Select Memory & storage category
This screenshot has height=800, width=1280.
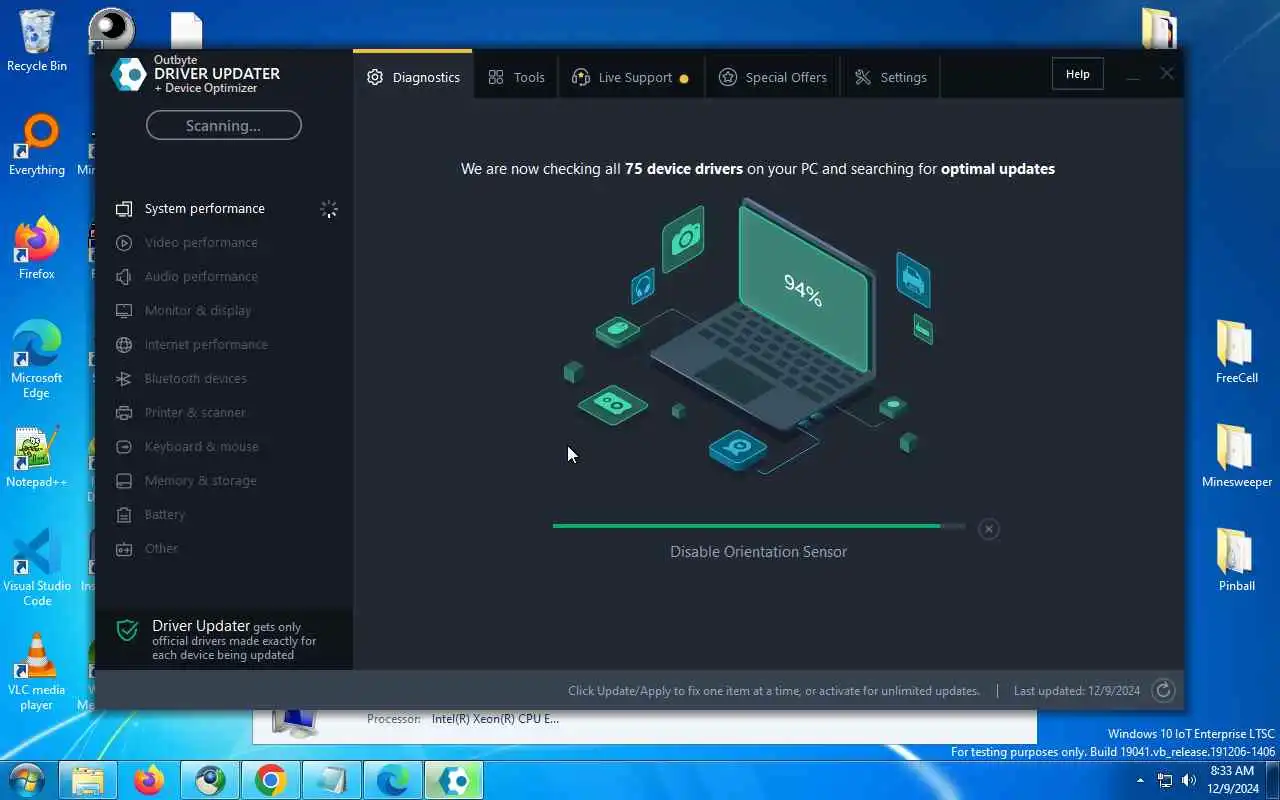click(226, 481)
